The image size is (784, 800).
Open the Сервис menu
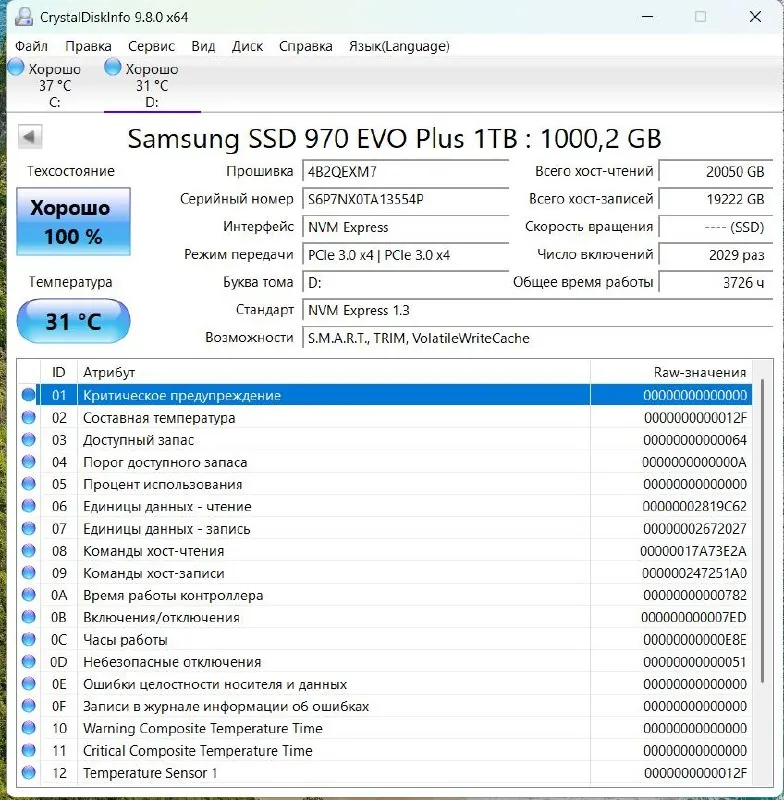(x=151, y=46)
